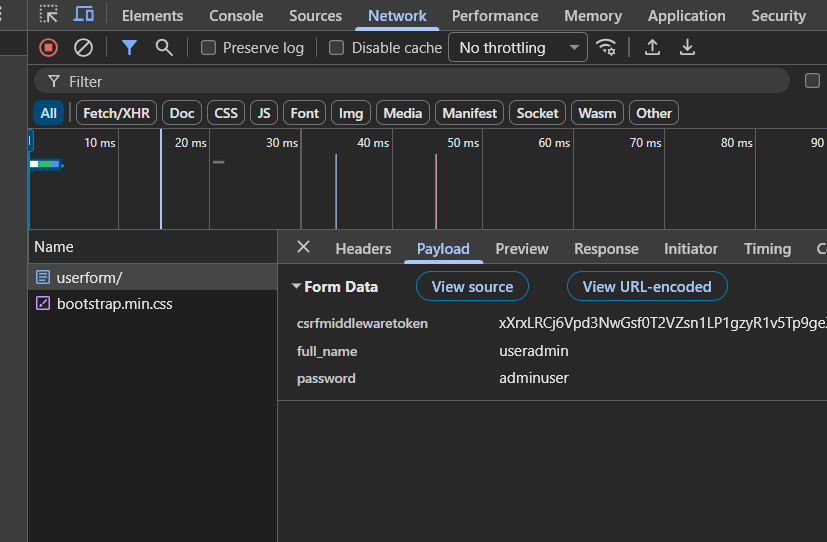The image size is (827, 542).
Task: Open the Performance panel tab
Action: pos(495,16)
